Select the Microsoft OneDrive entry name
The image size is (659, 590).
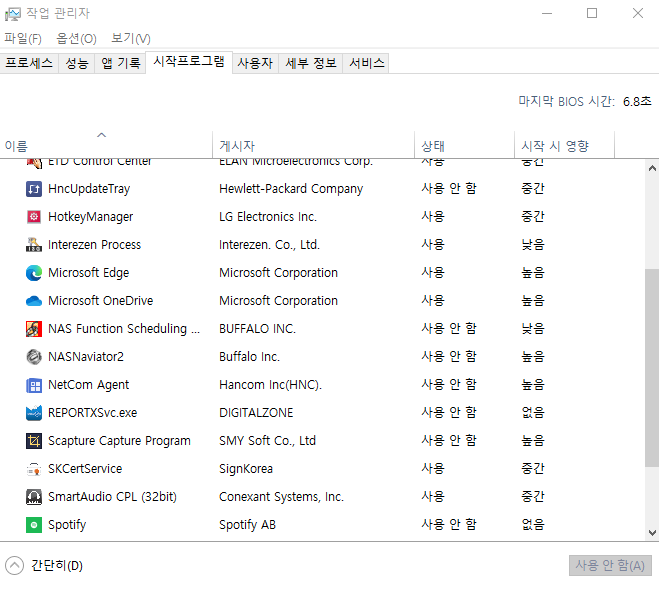(101, 301)
